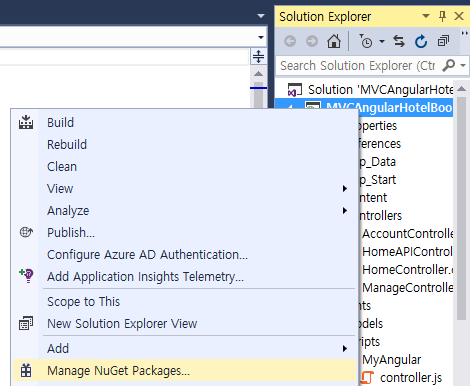470x386 pixels.
Task: Expand the View submenu arrow
Action: (x=345, y=189)
